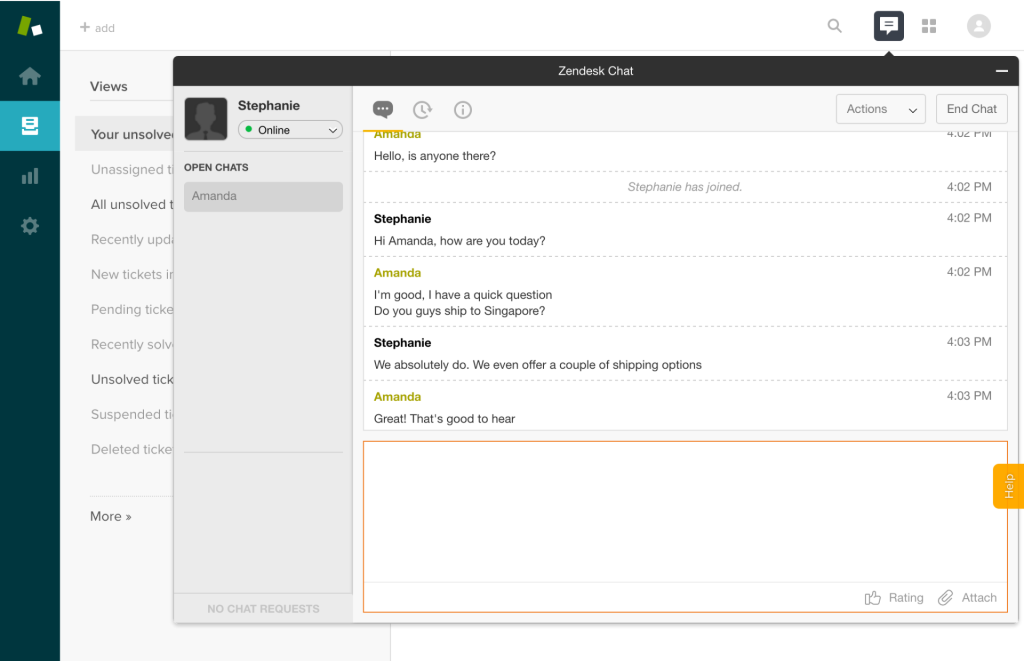
Task: Open the Unassigned tickets view
Action: 132,170
